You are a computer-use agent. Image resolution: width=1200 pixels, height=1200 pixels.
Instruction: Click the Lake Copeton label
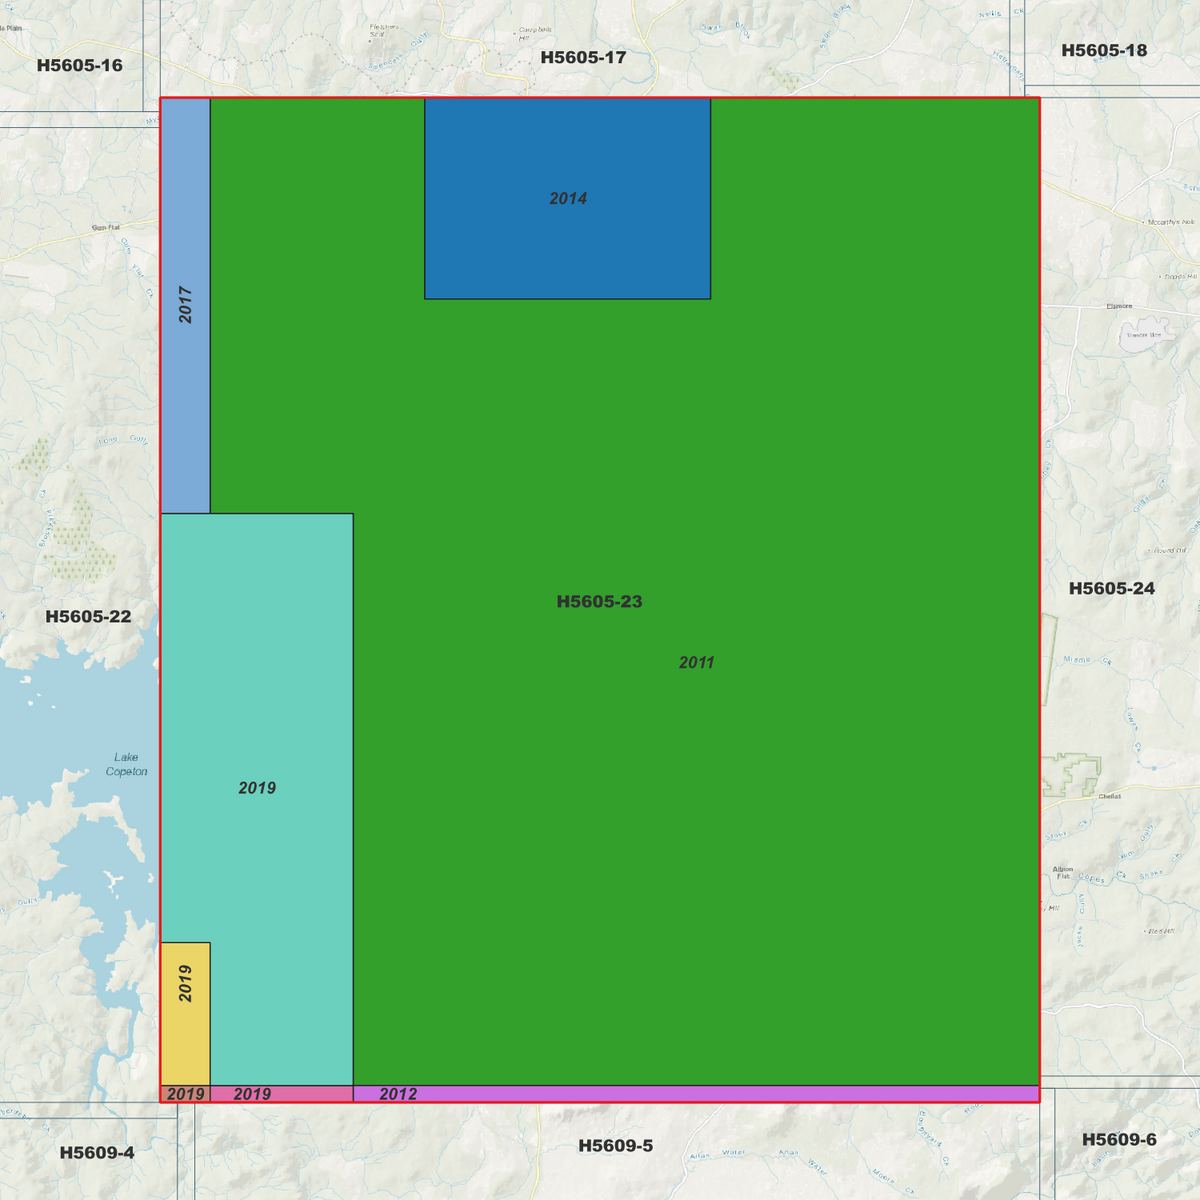(127, 765)
